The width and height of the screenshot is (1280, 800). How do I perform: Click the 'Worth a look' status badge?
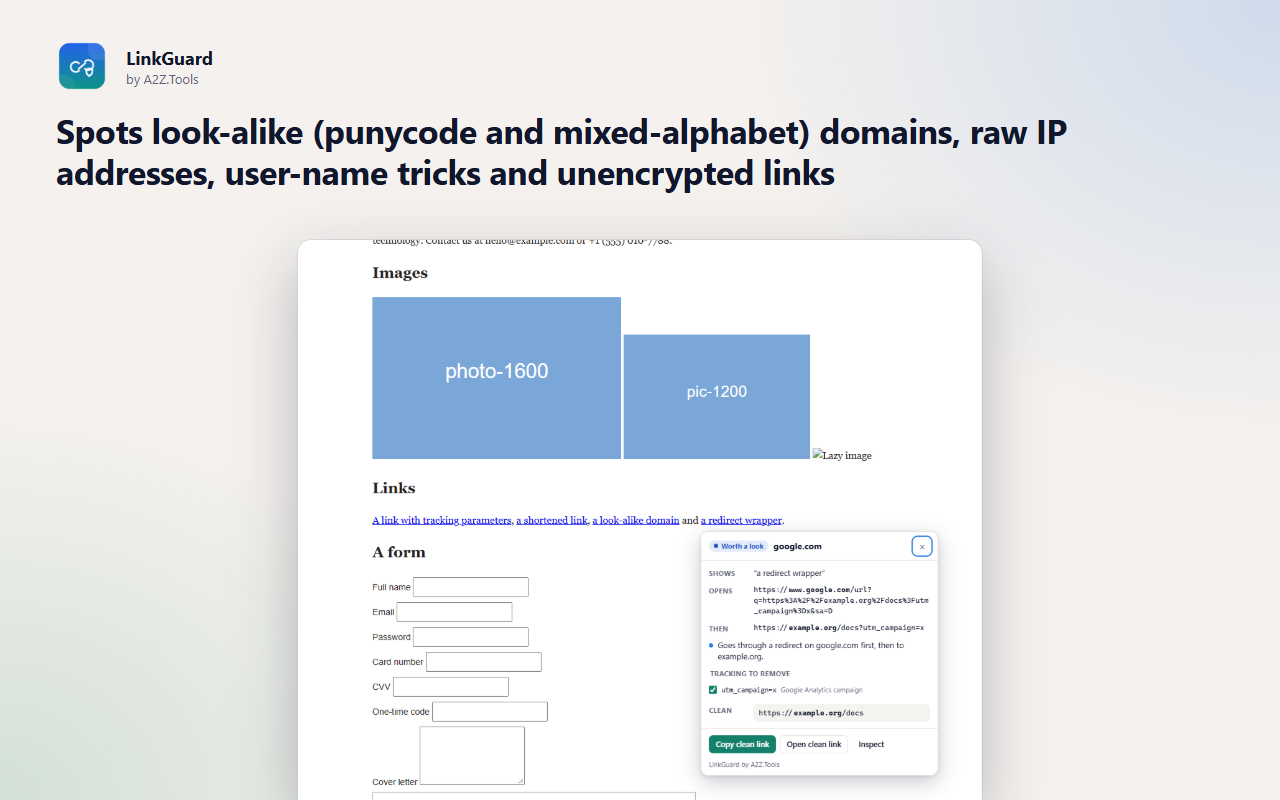point(739,546)
